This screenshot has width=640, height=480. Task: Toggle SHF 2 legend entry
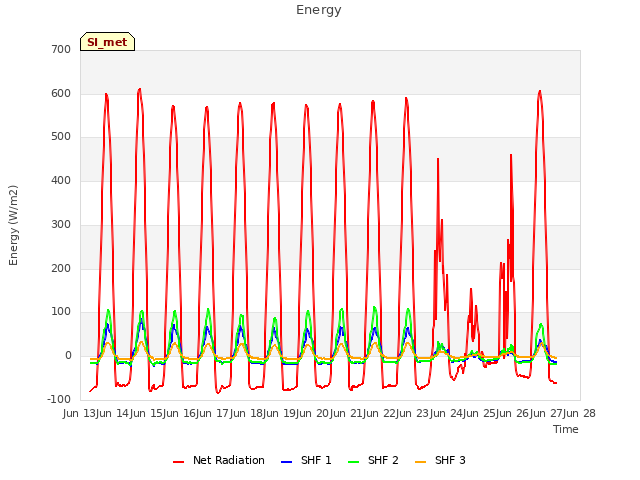pyautogui.click(x=373, y=460)
